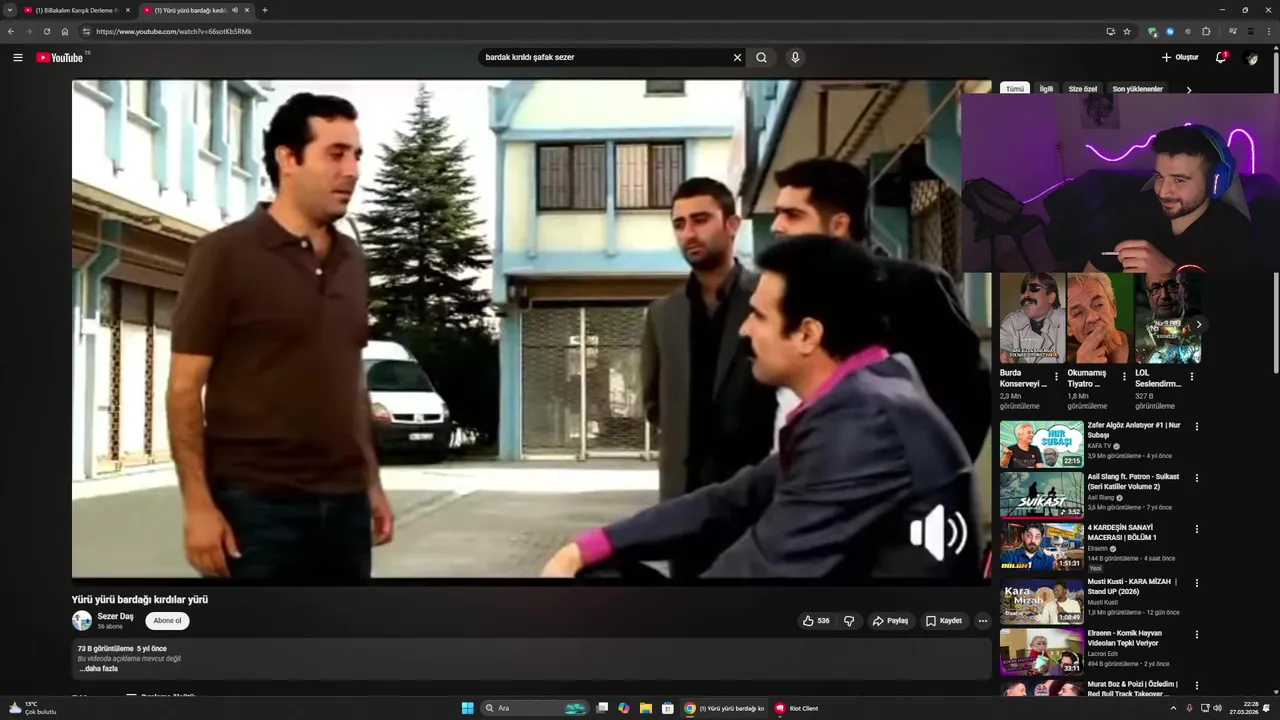Start voice search with the microphone

coord(795,58)
